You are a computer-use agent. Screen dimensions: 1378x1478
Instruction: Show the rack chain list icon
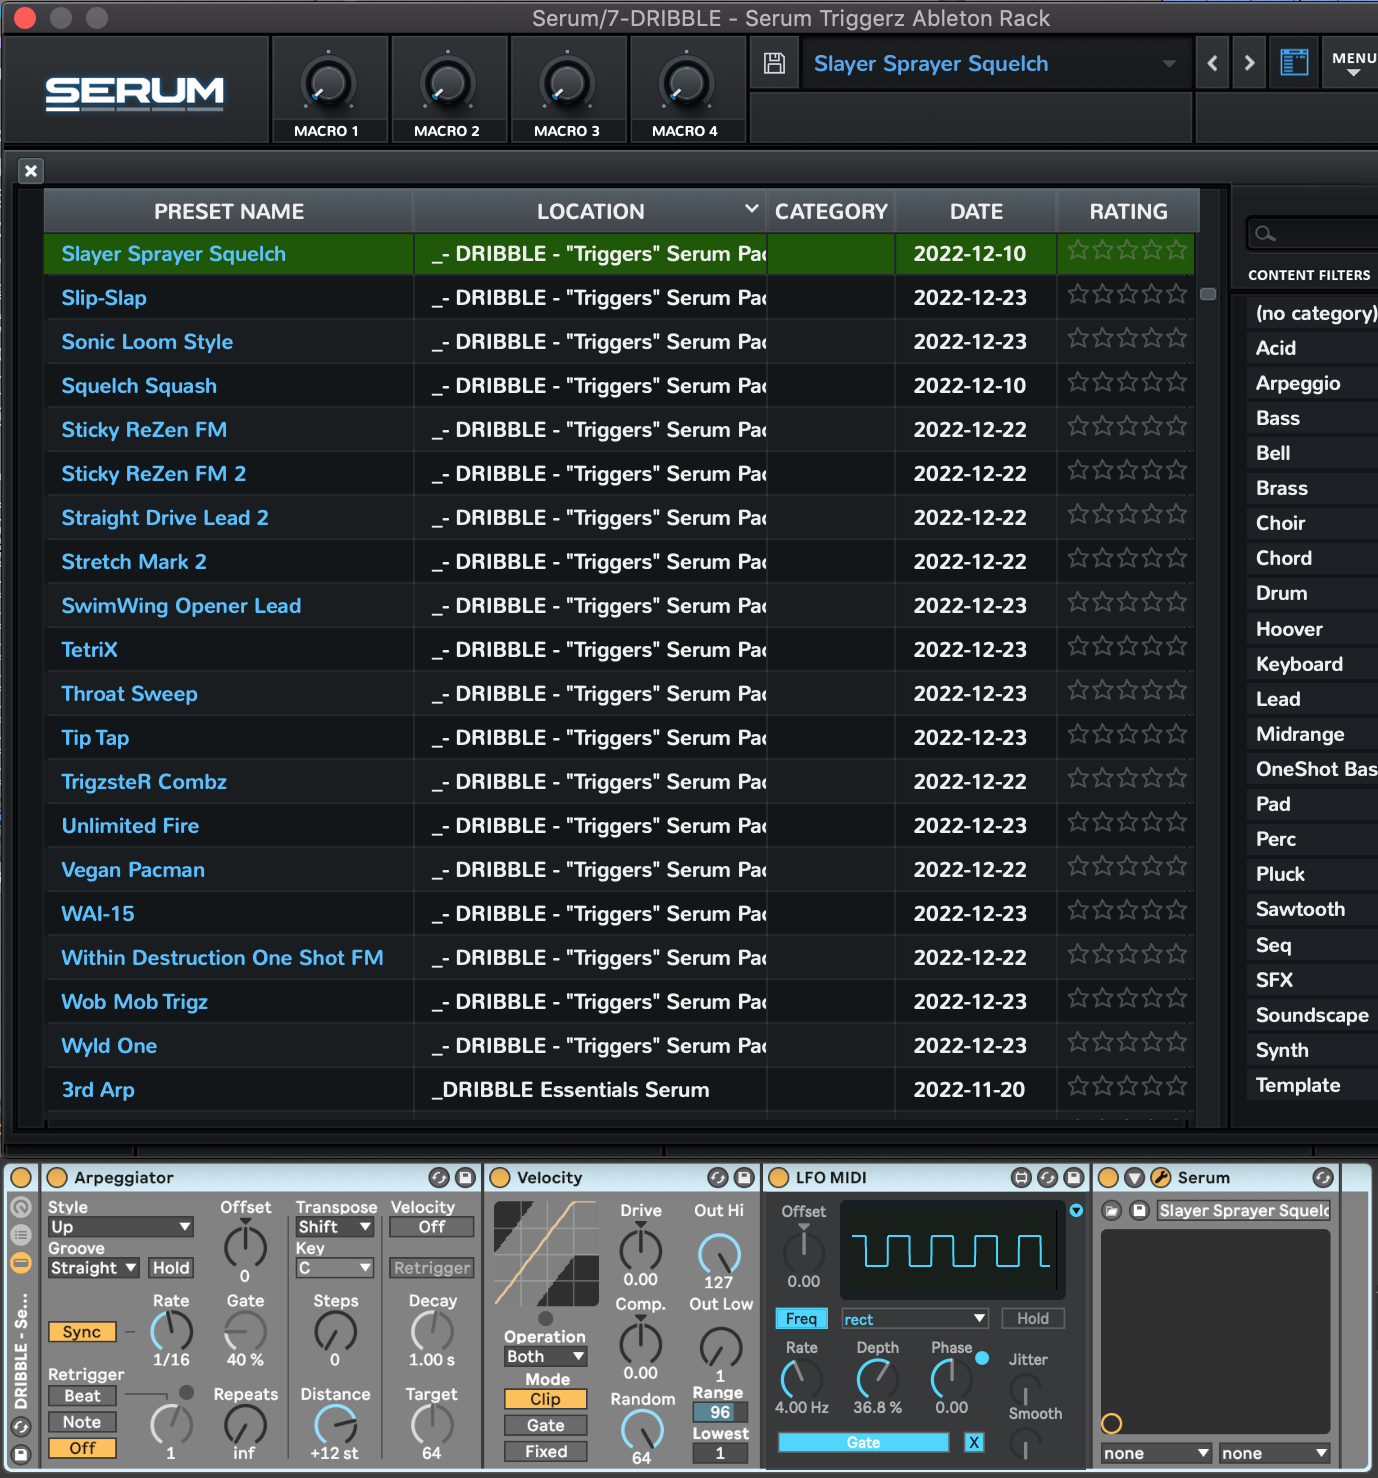[21, 1235]
